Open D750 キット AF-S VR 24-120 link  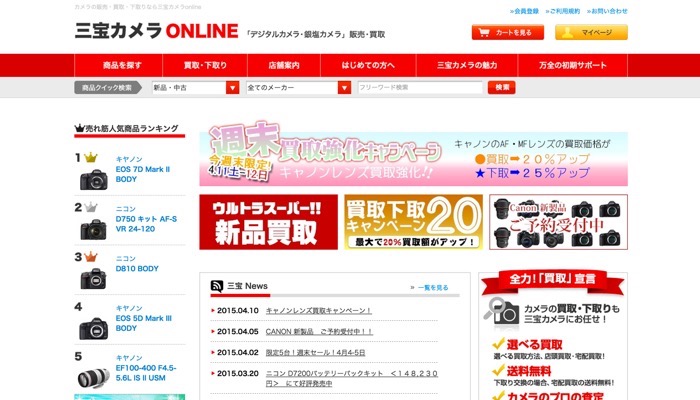(x=146, y=224)
